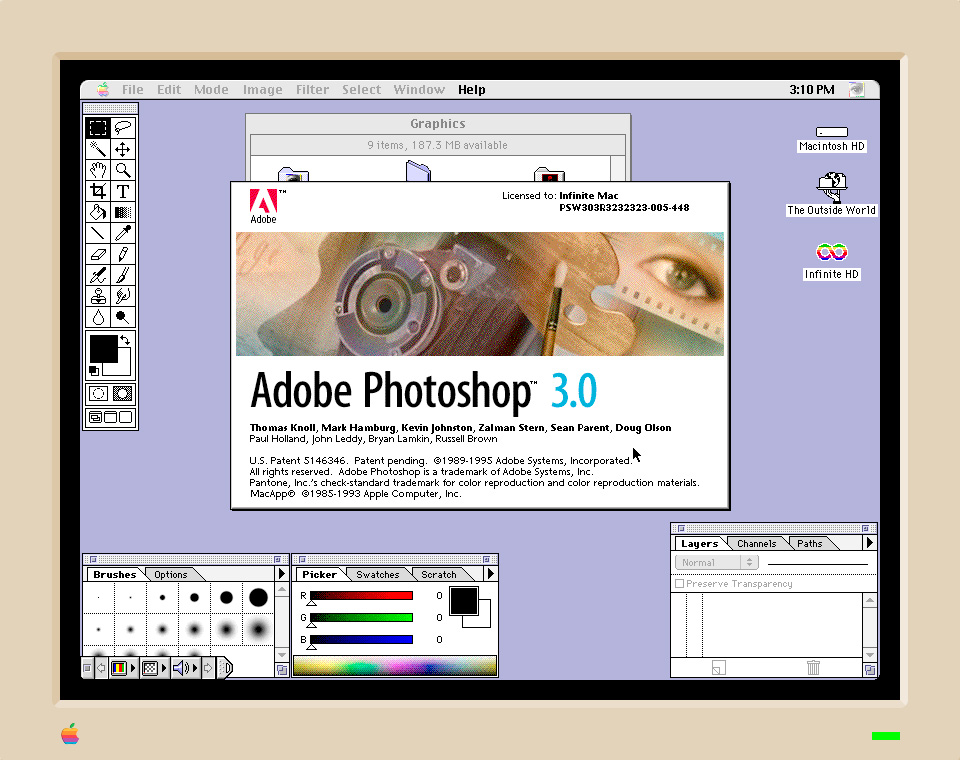Click the Graphics window title bar
The image size is (960, 760).
click(x=438, y=124)
